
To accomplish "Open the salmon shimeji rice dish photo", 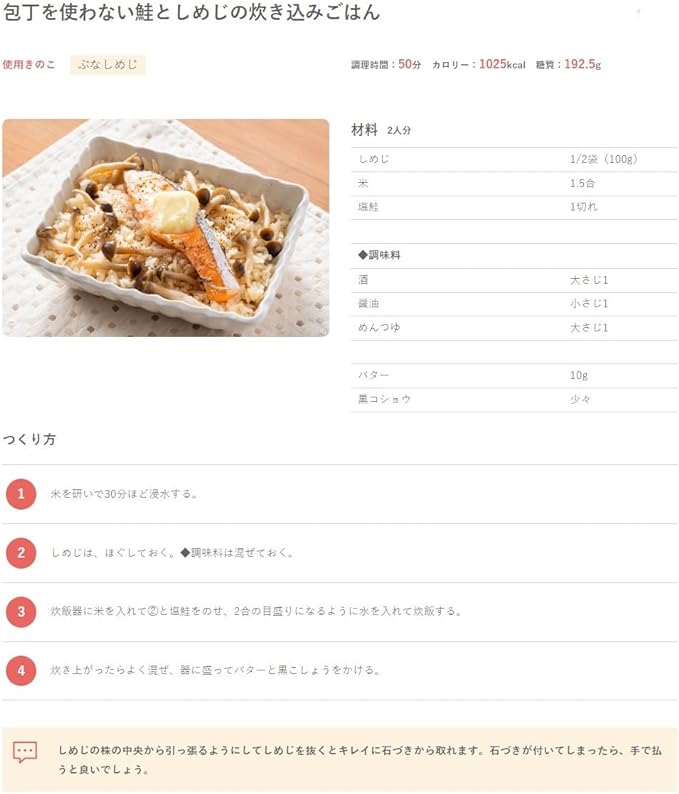I will 166,228.
